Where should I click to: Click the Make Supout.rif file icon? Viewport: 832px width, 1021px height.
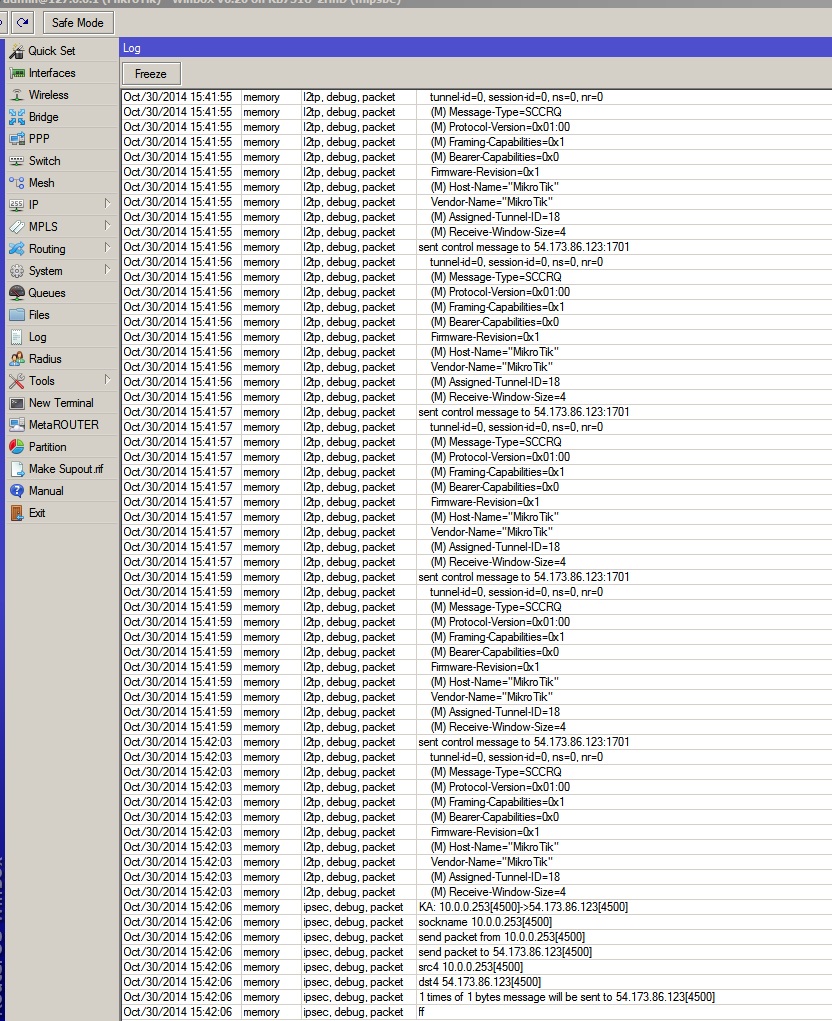click(x=17, y=469)
